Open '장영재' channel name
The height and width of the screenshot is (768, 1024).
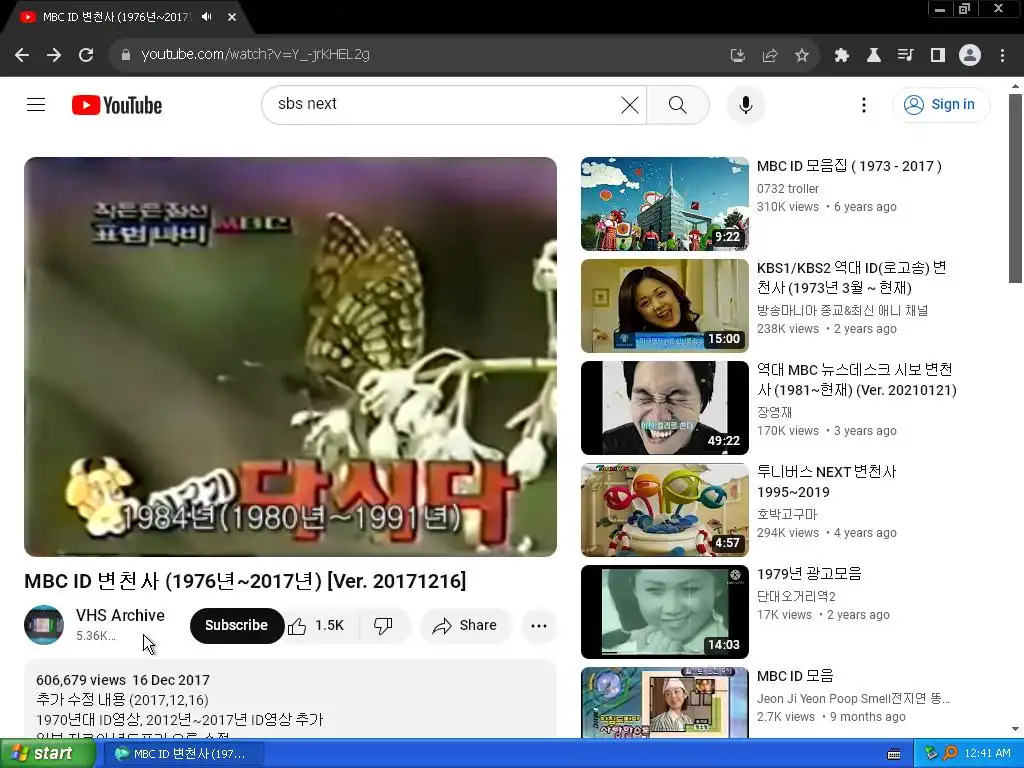(775, 412)
